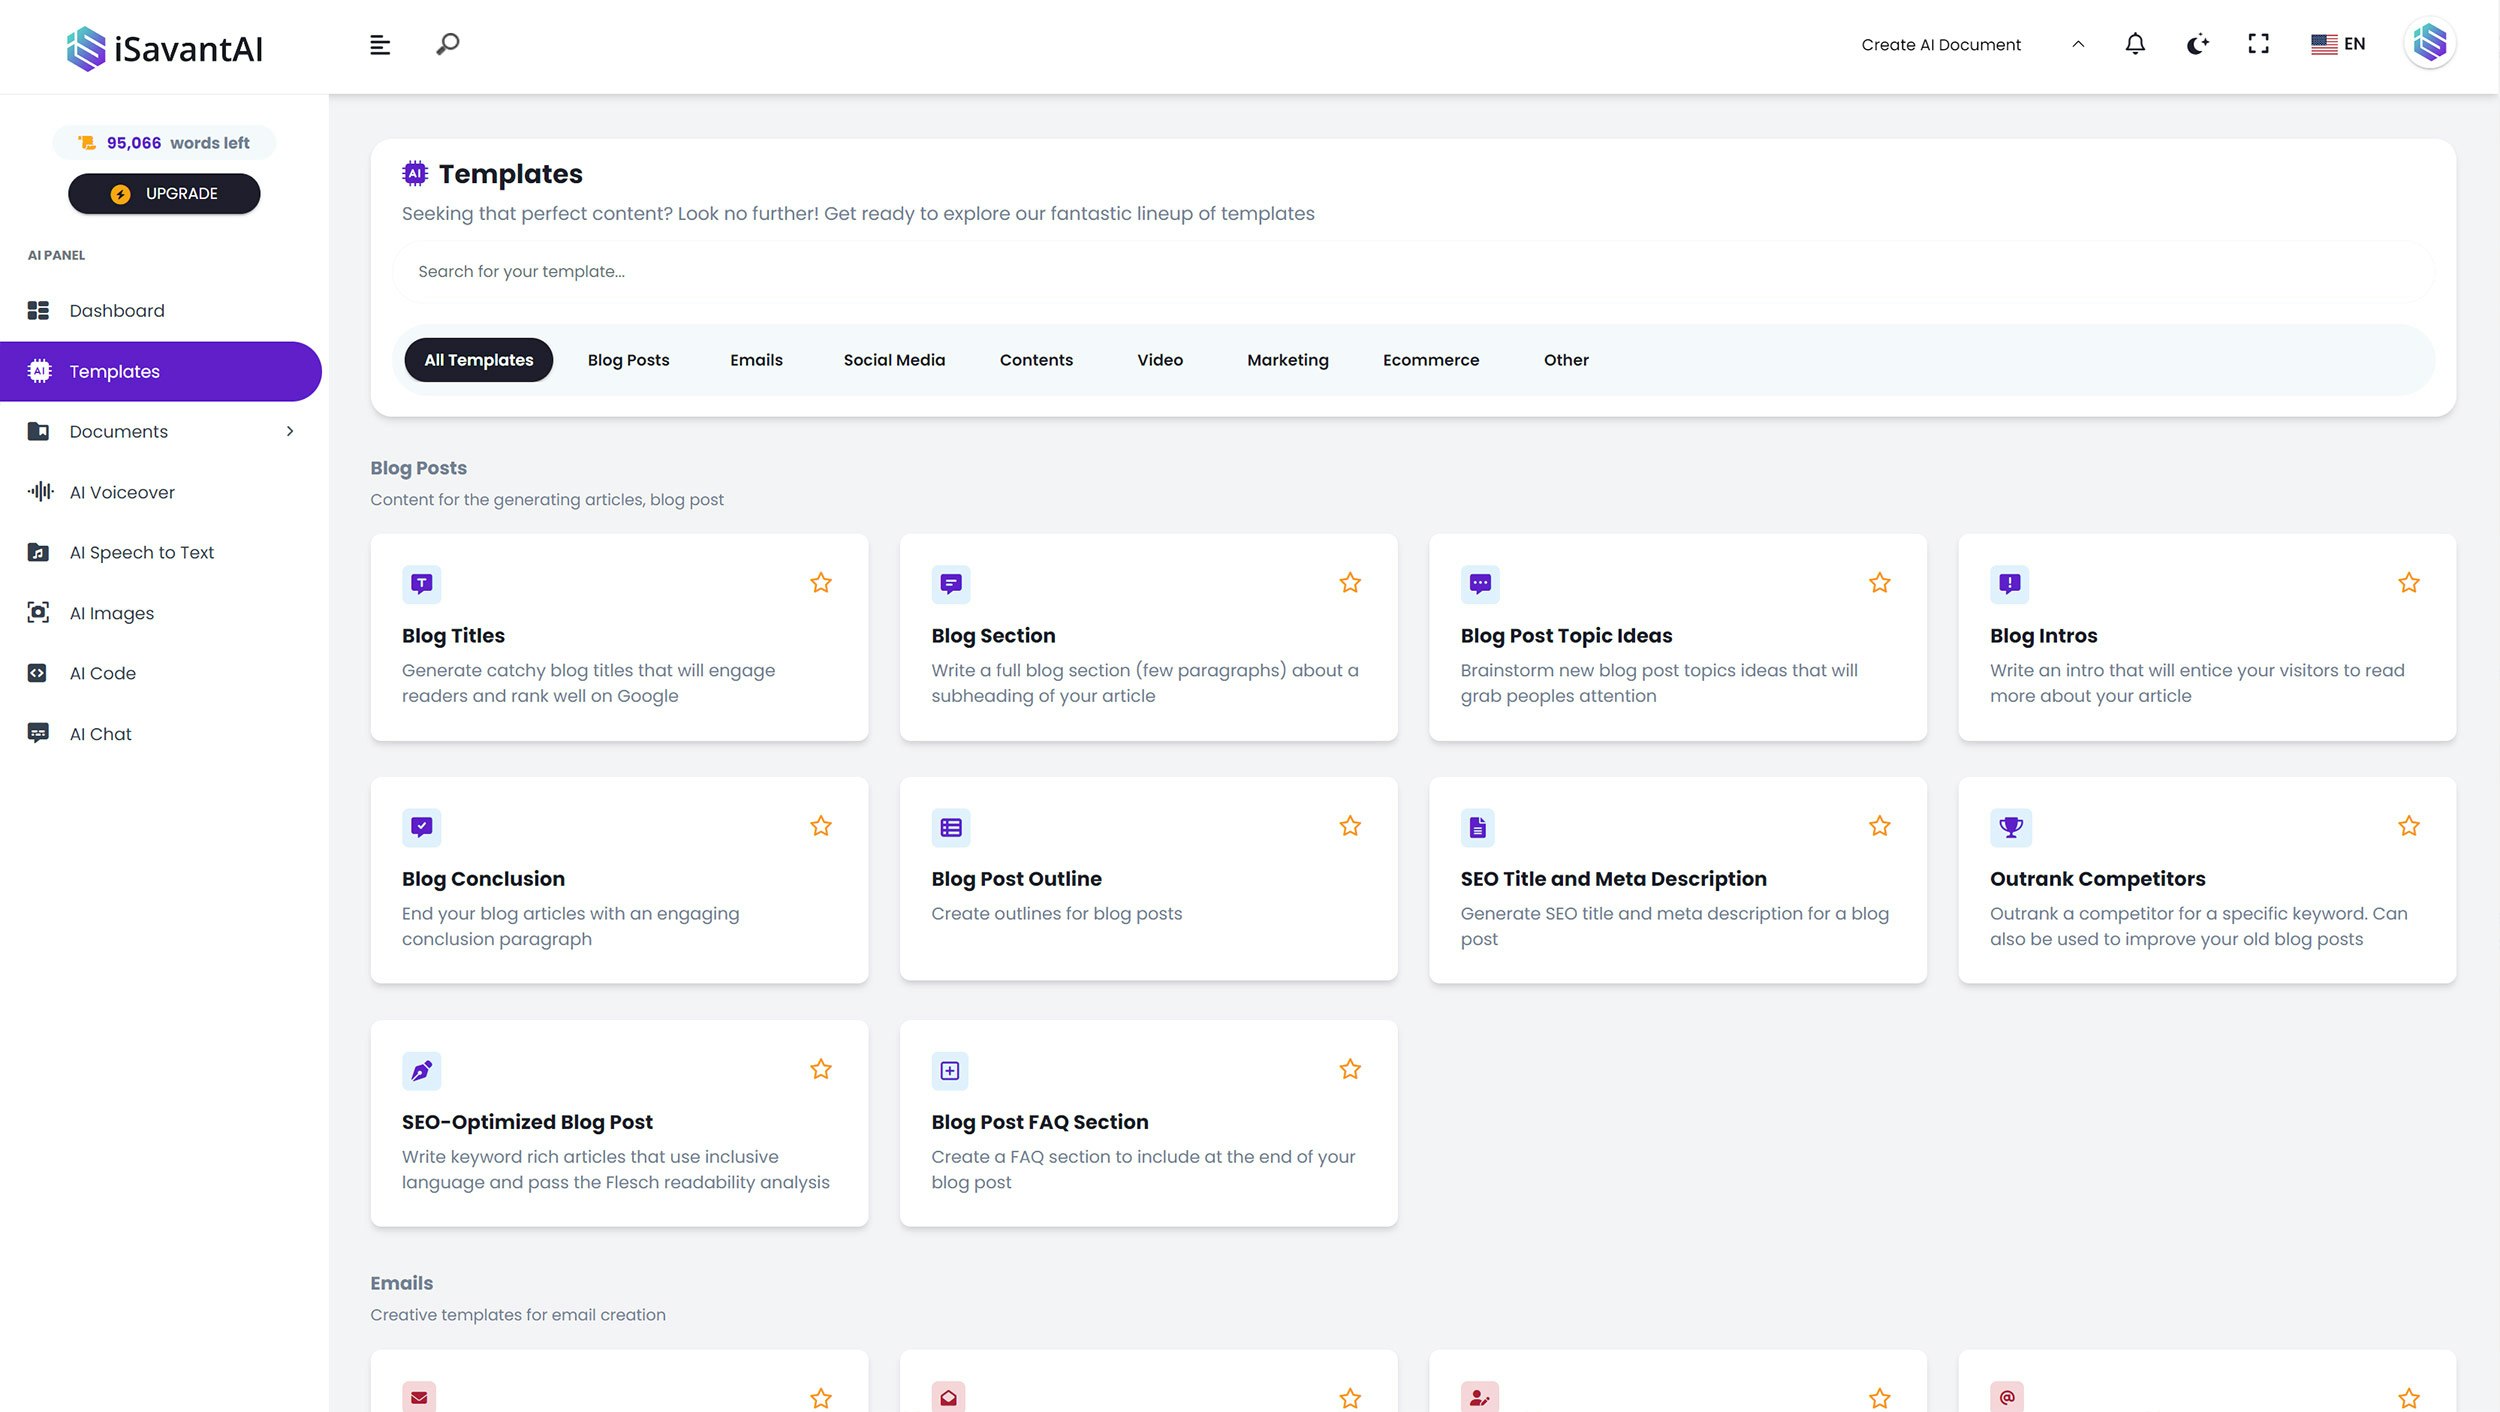Select the All Templates tab
Screen dimensions: 2500x1412
tap(479, 360)
